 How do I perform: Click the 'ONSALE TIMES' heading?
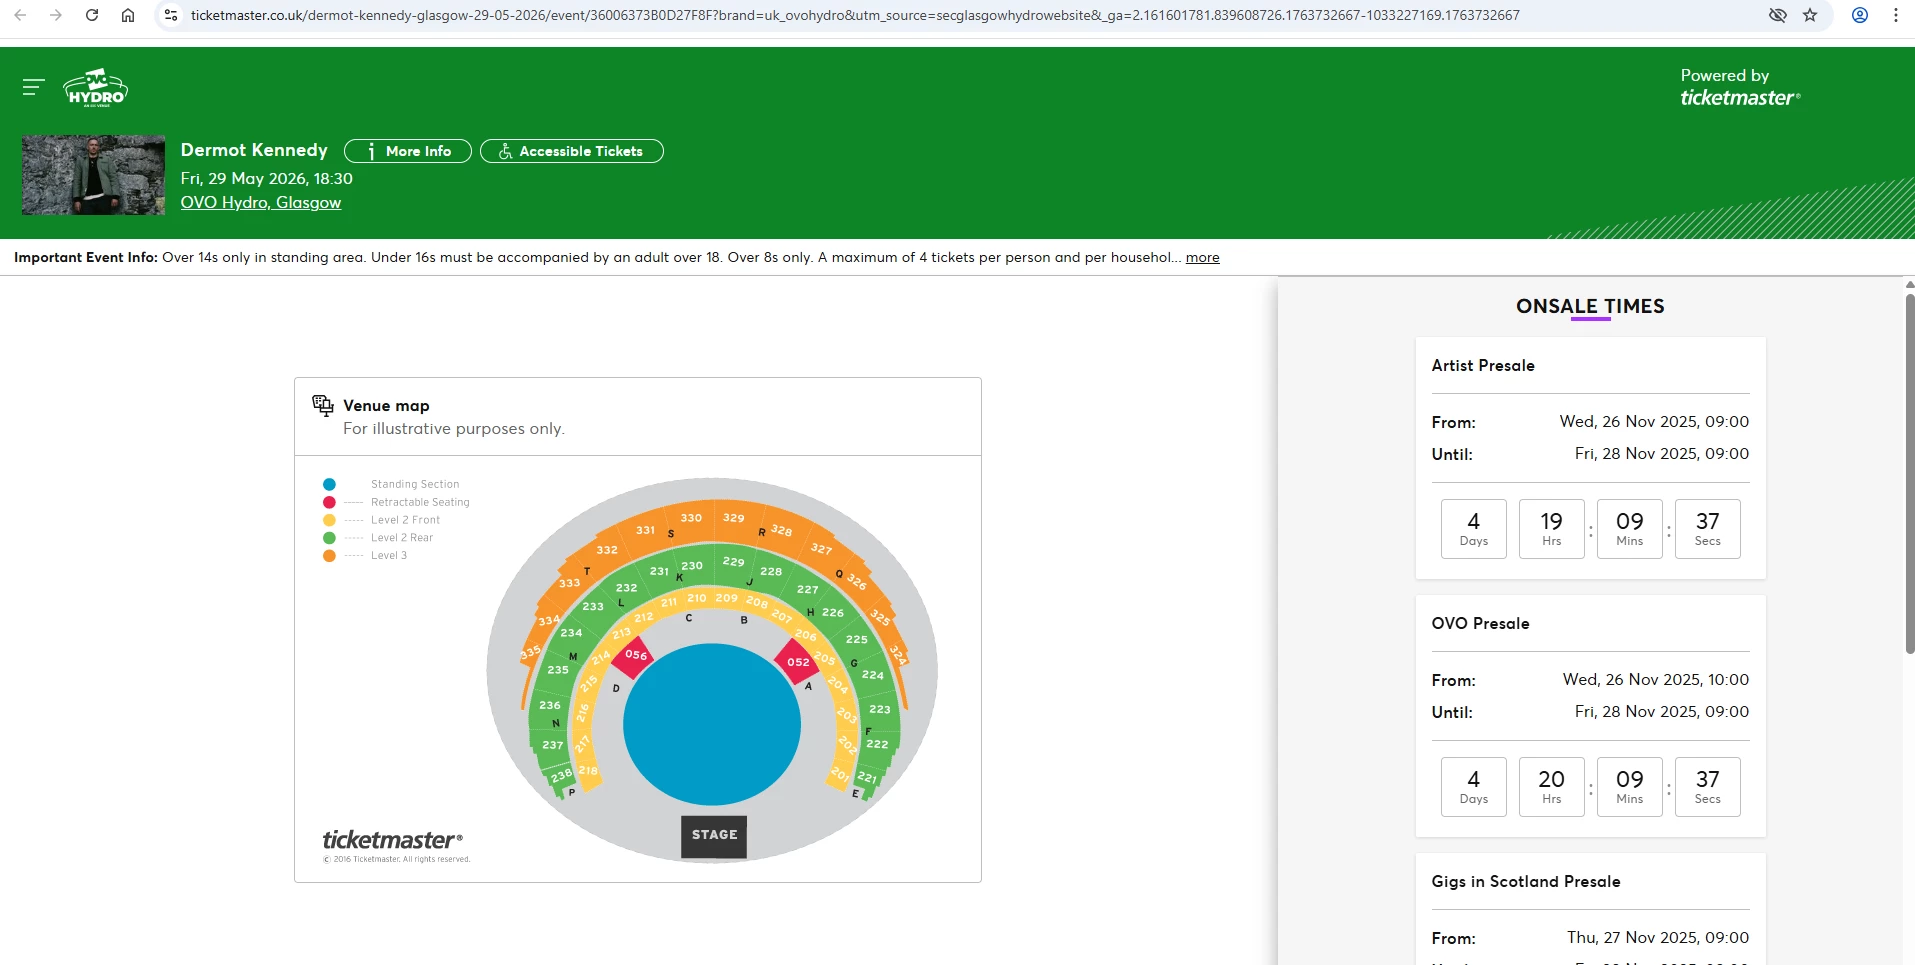click(x=1590, y=306)
